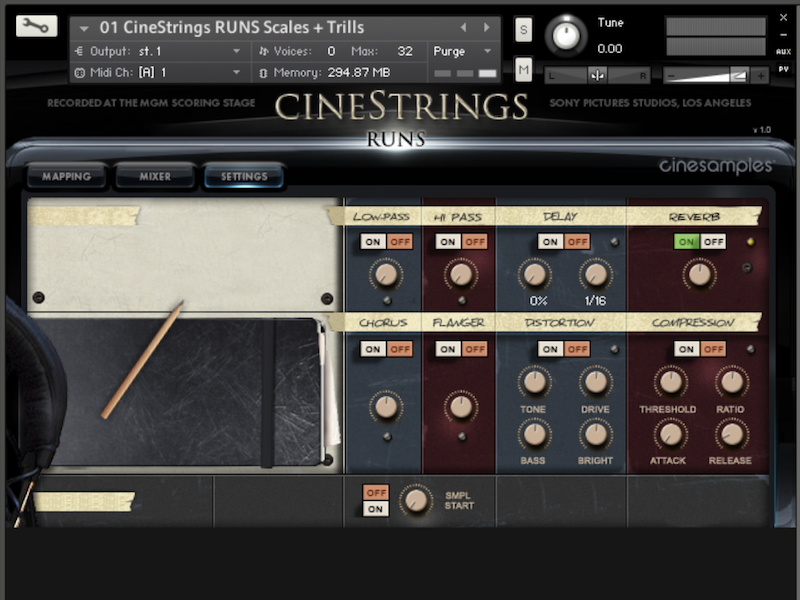Close the instrument with X
Viewport: 800px width, 600px height.
783,17
